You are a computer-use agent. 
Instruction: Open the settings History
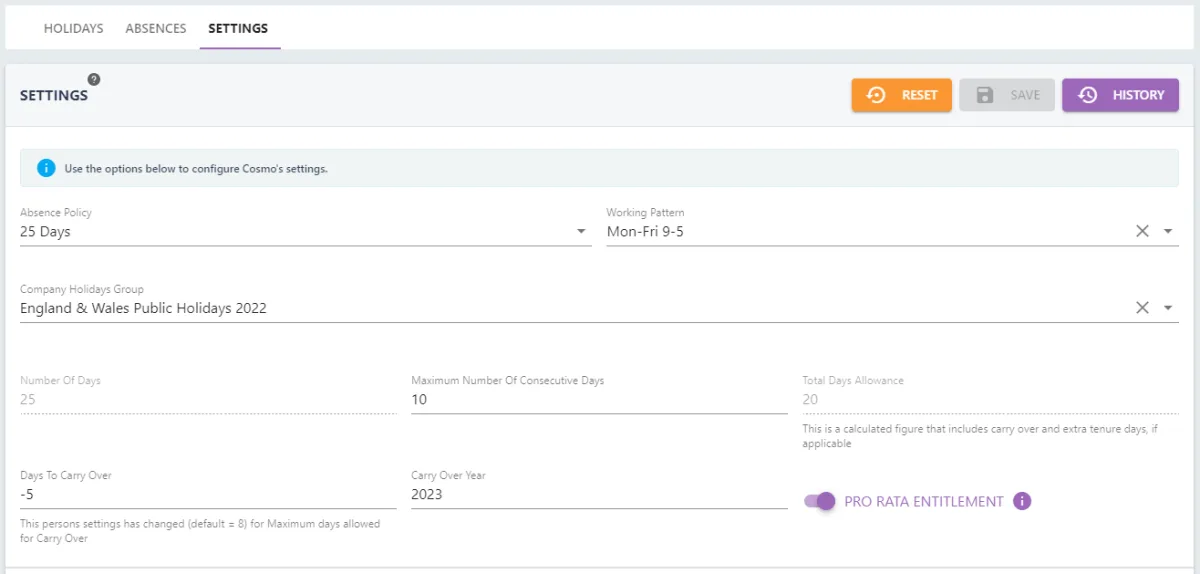1120,95
